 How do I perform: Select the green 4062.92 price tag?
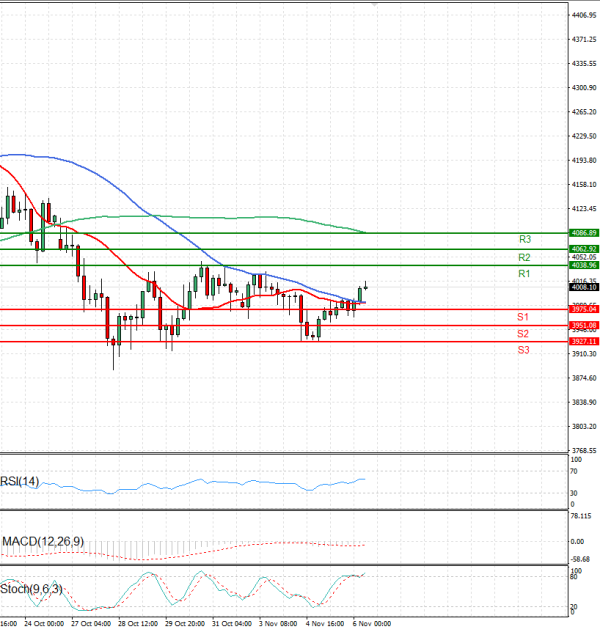tap(583, 249)
